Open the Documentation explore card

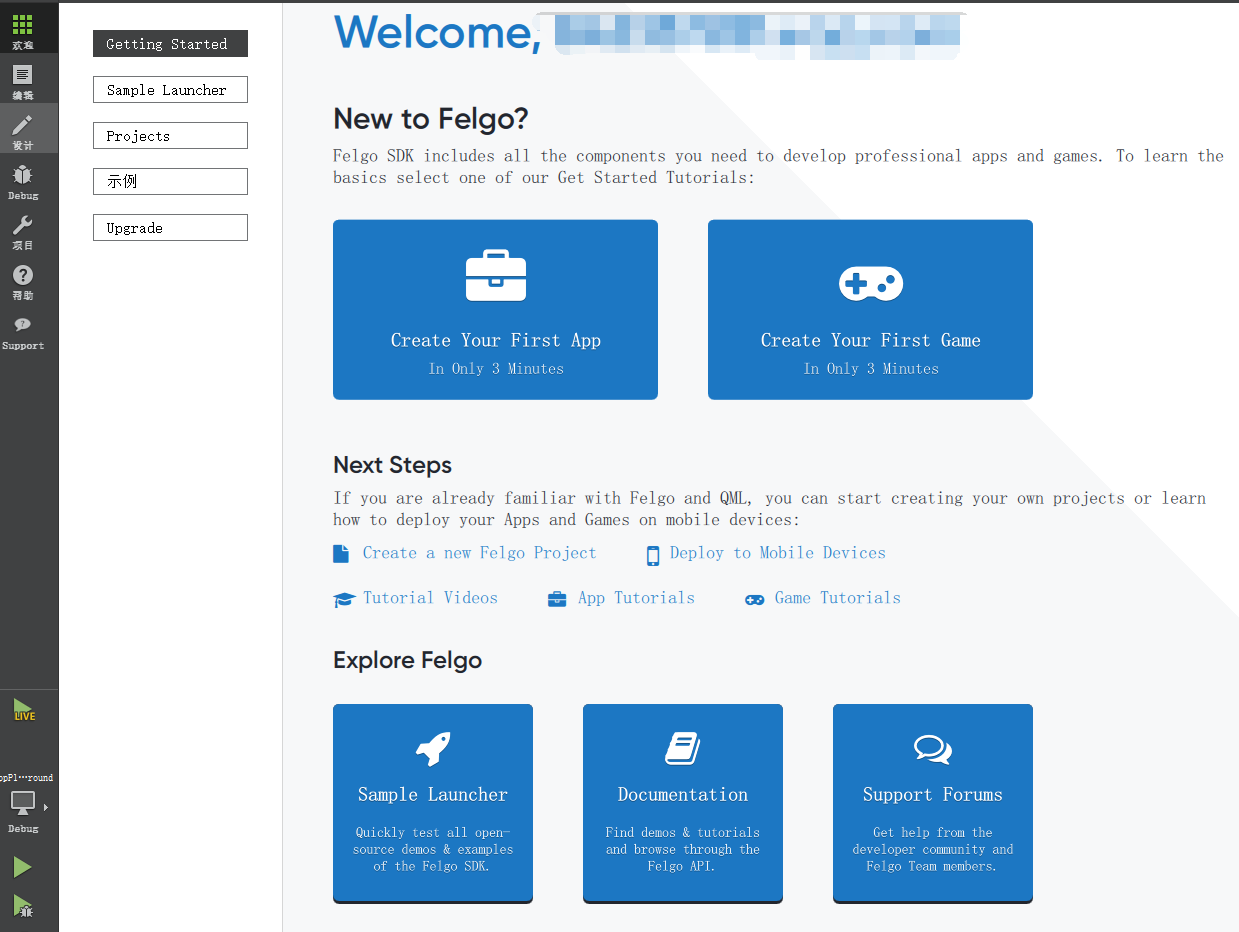click(x=683, y=803)
